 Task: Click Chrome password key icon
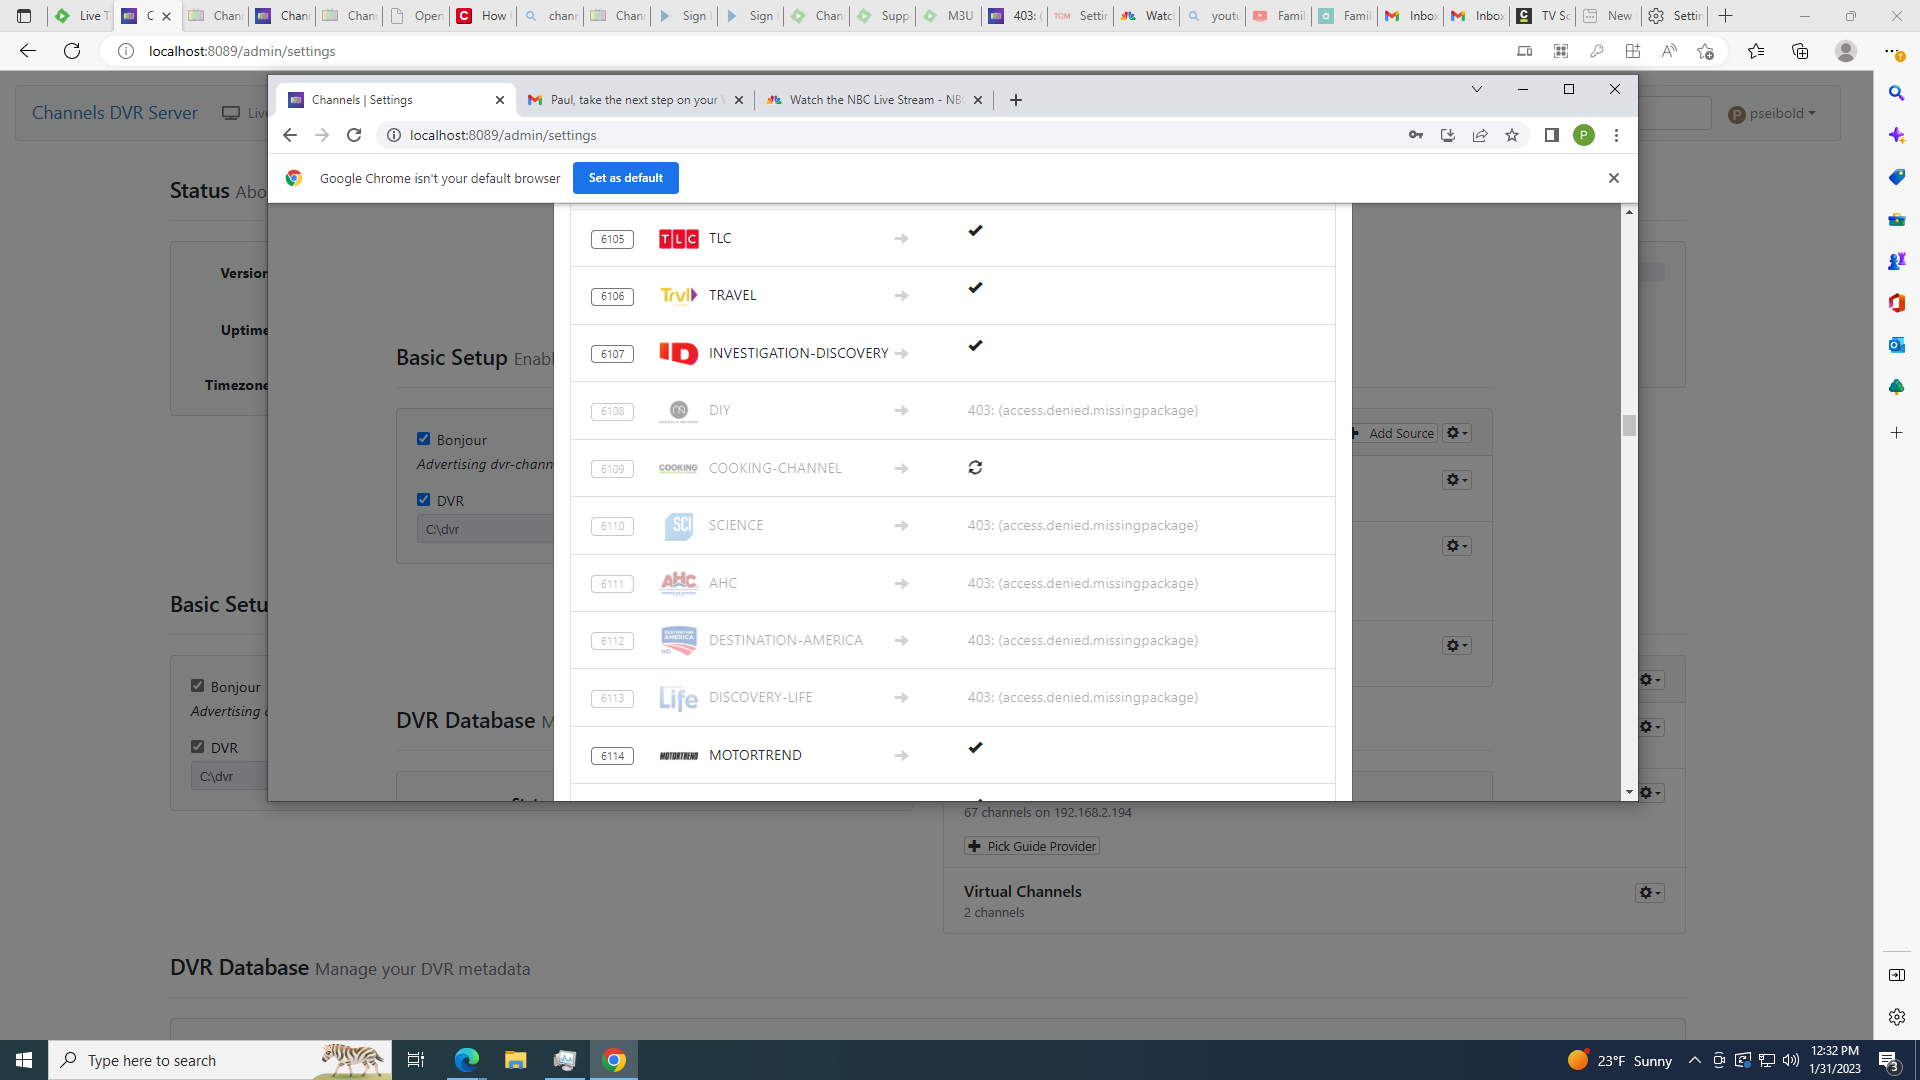point(1416,135)
